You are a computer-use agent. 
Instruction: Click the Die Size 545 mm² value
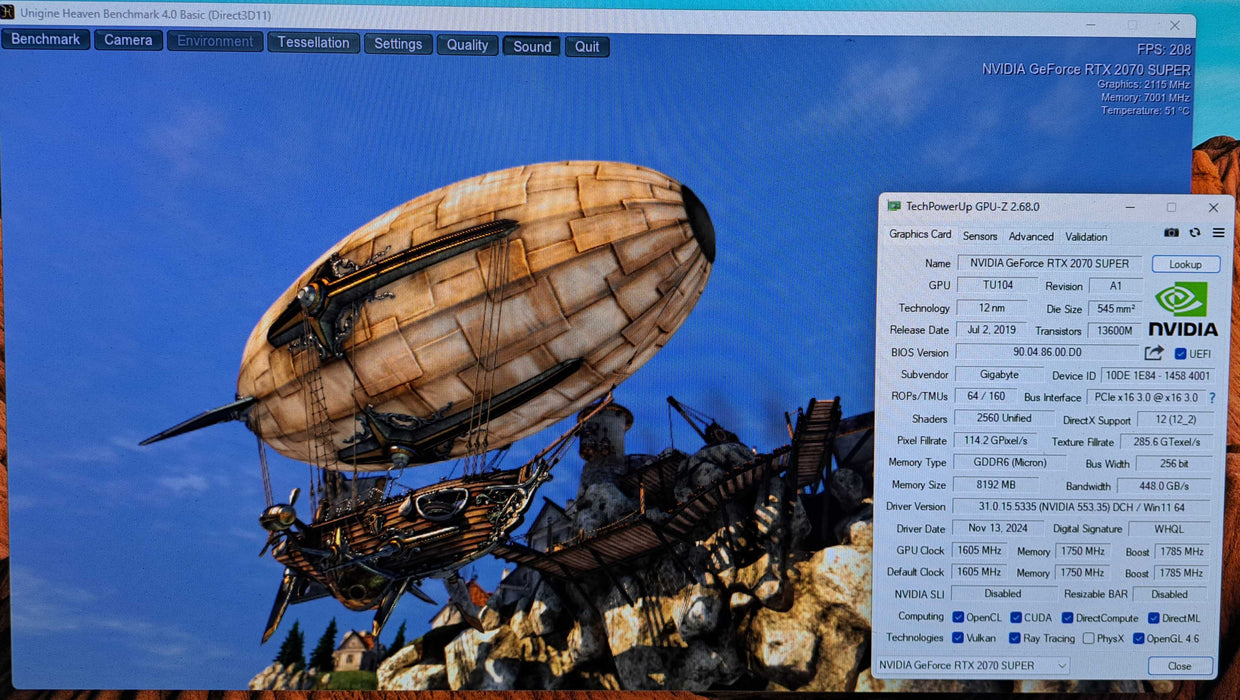point(1115,309)
